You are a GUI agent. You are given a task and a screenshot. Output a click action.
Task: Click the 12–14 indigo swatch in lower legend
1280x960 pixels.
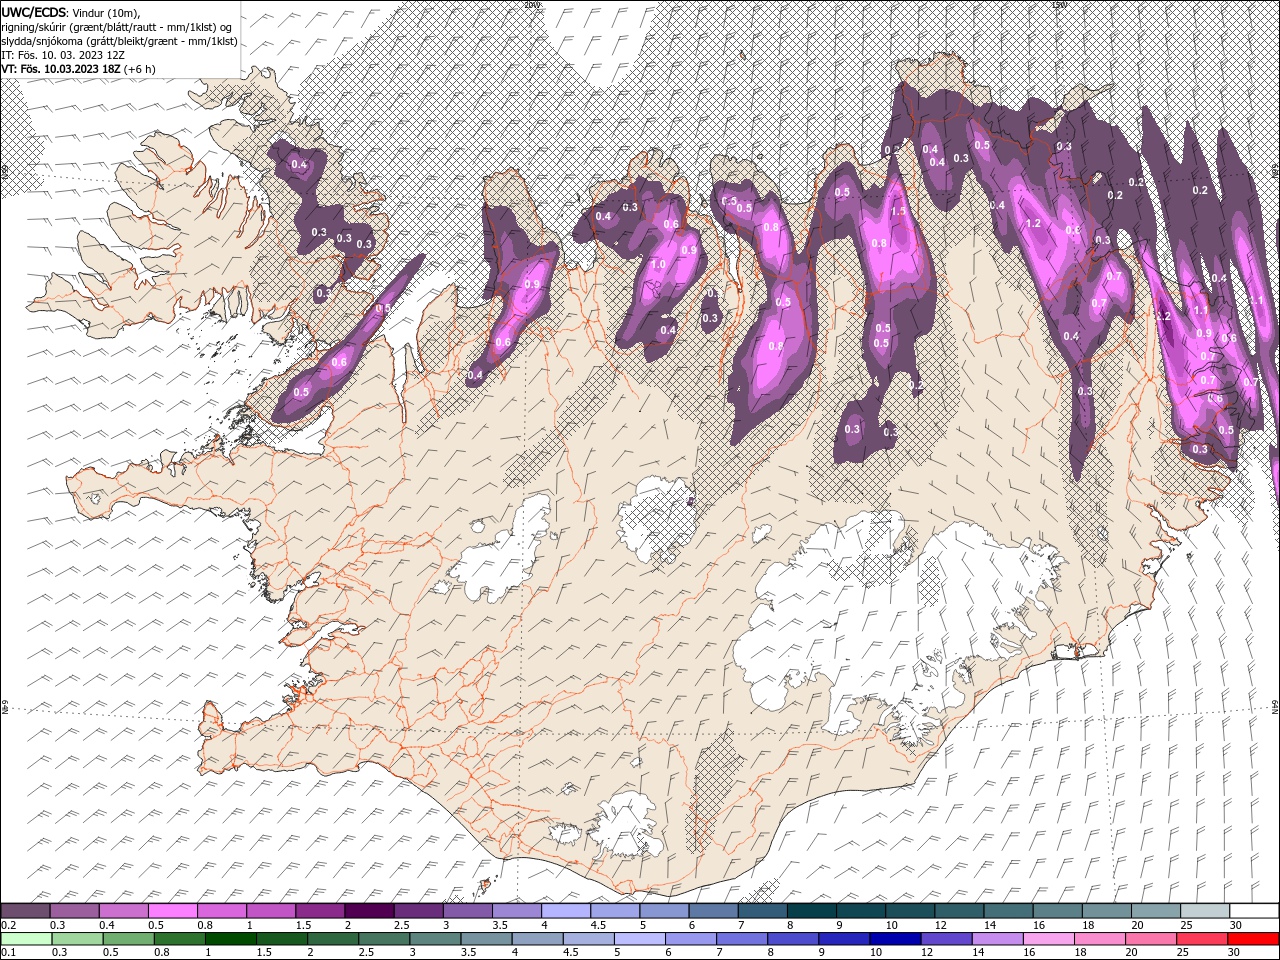pos(946,939)
